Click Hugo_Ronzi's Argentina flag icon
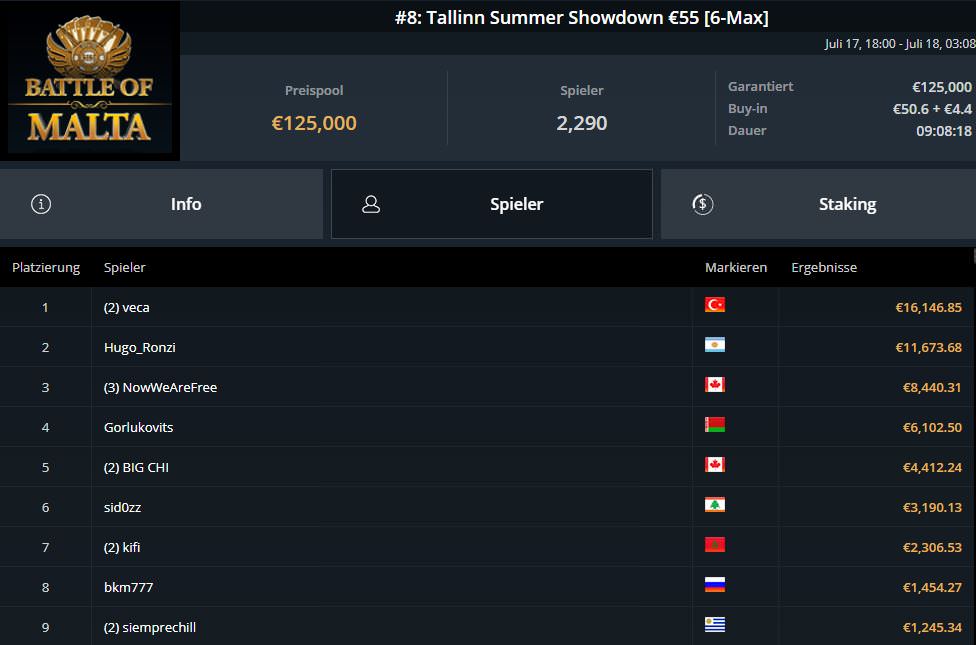The height and width of the screenshot is (645, 976). pos(715,345)
